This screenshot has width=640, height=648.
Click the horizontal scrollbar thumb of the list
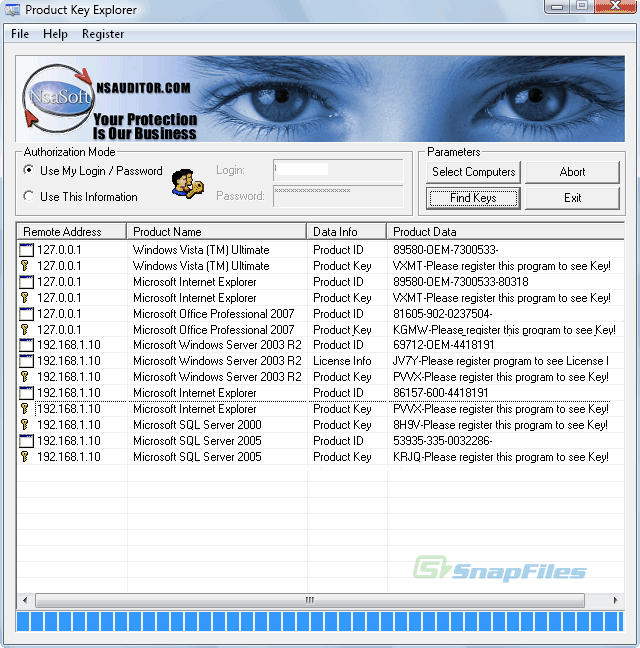[310, 600]
